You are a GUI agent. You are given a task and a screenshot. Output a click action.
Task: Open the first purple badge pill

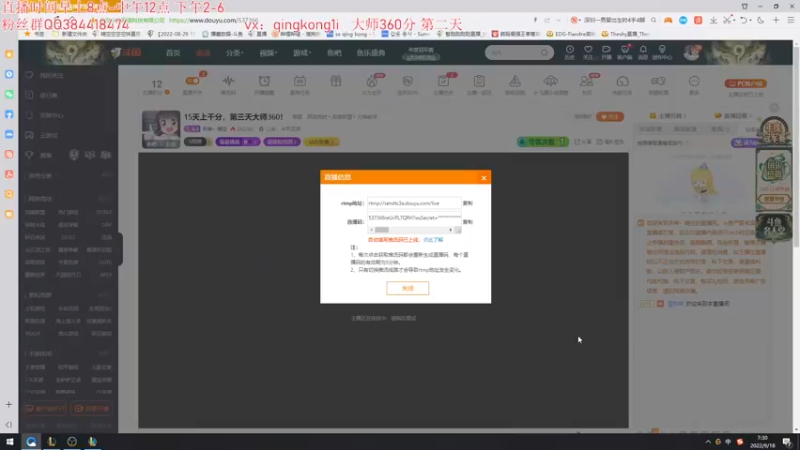coord(238,142)
